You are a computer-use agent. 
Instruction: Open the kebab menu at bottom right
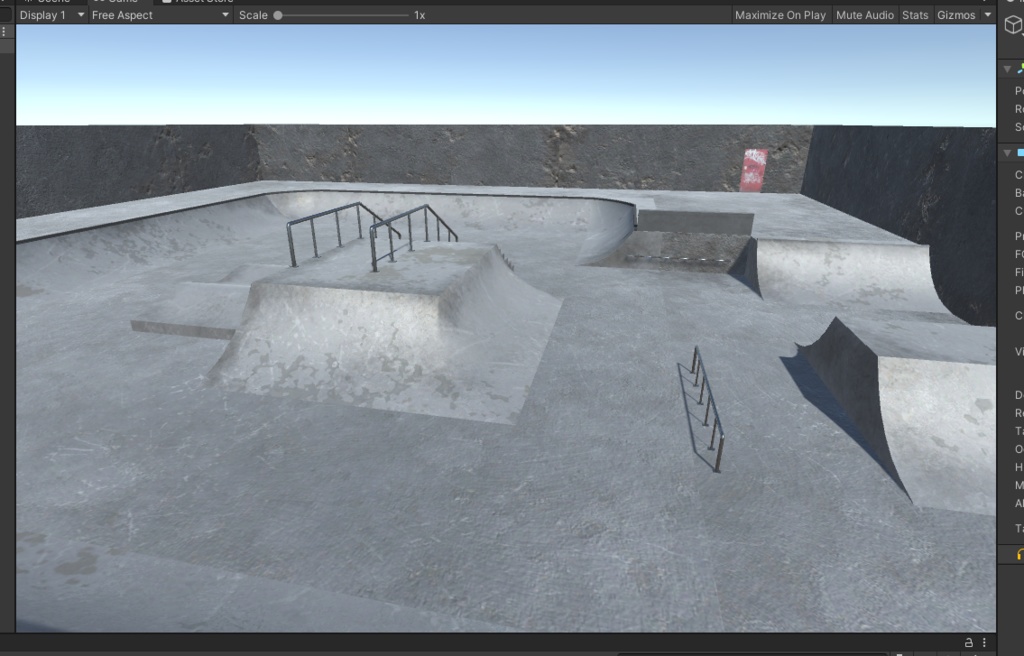point(984,642)
